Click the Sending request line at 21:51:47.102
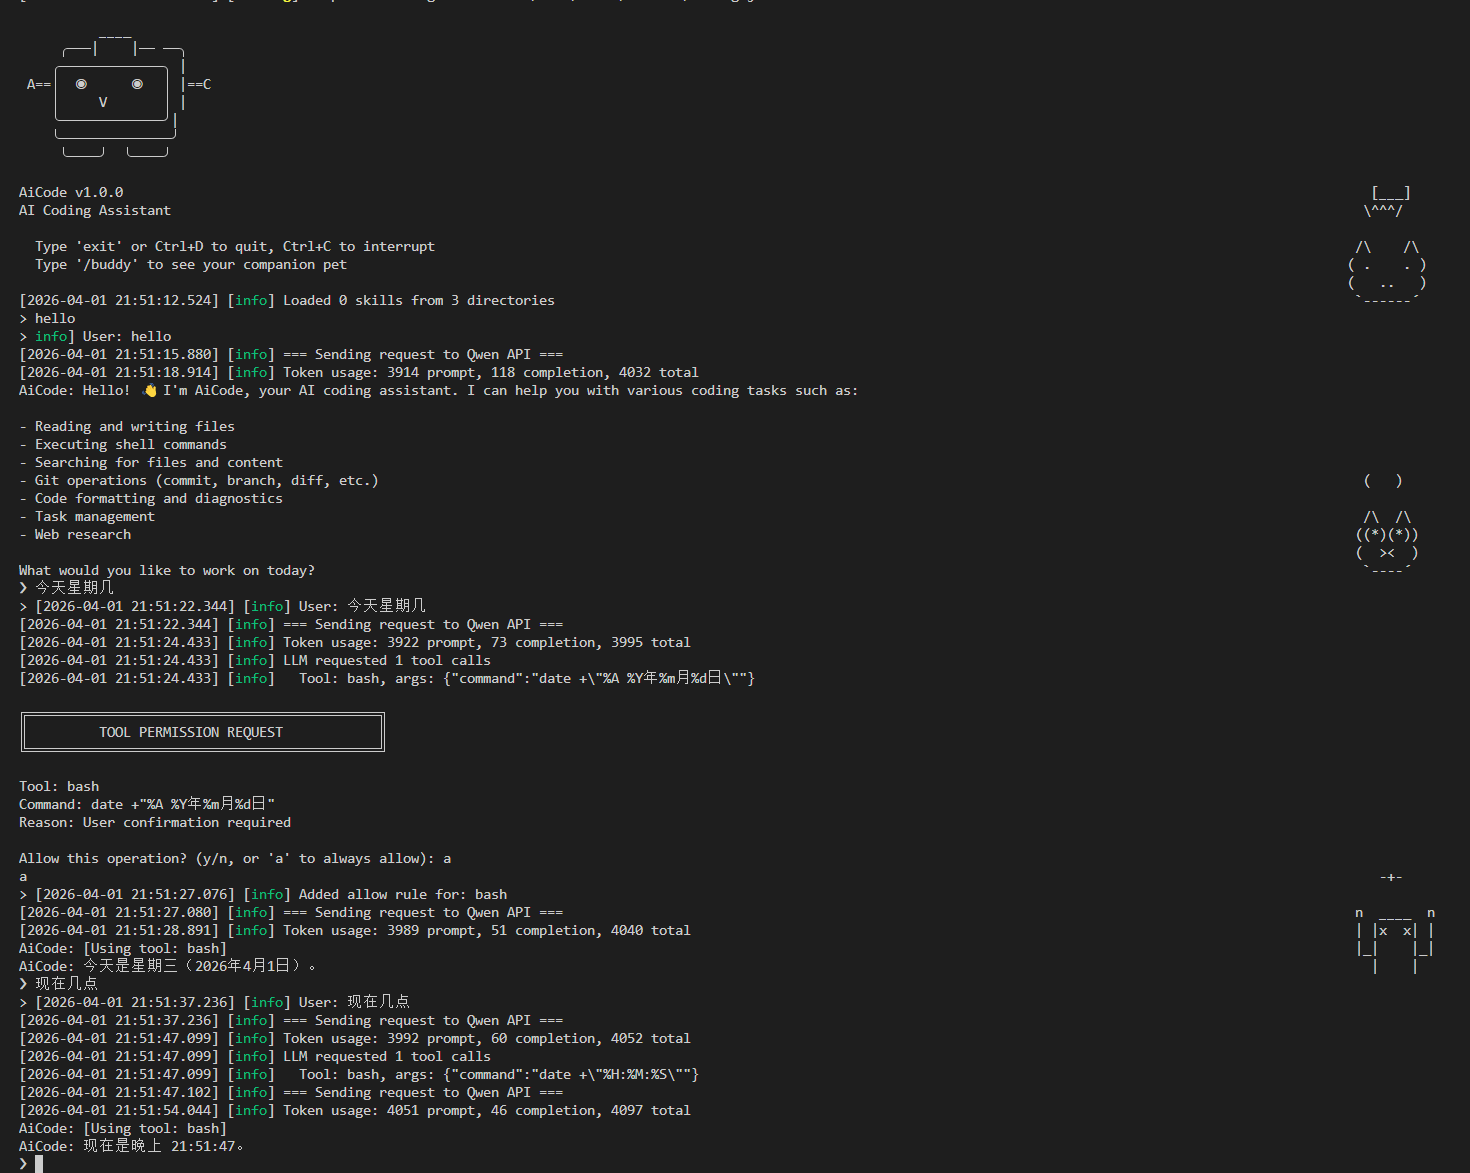Viewport: 1470px width, 1173px height. click(x=291, y=1092)
